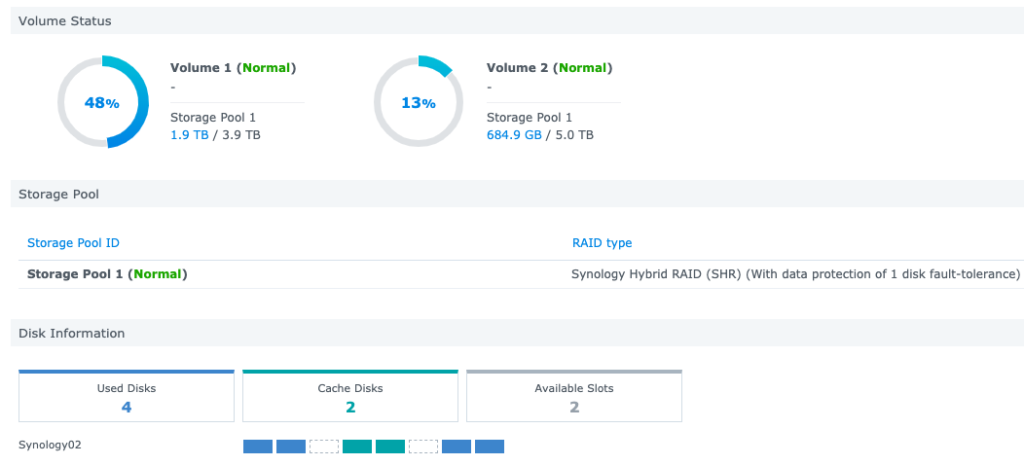1024x465 pixels.
Task: Select the first blue used disk slot
Action: pyautogui.click(x=257, y=446)
